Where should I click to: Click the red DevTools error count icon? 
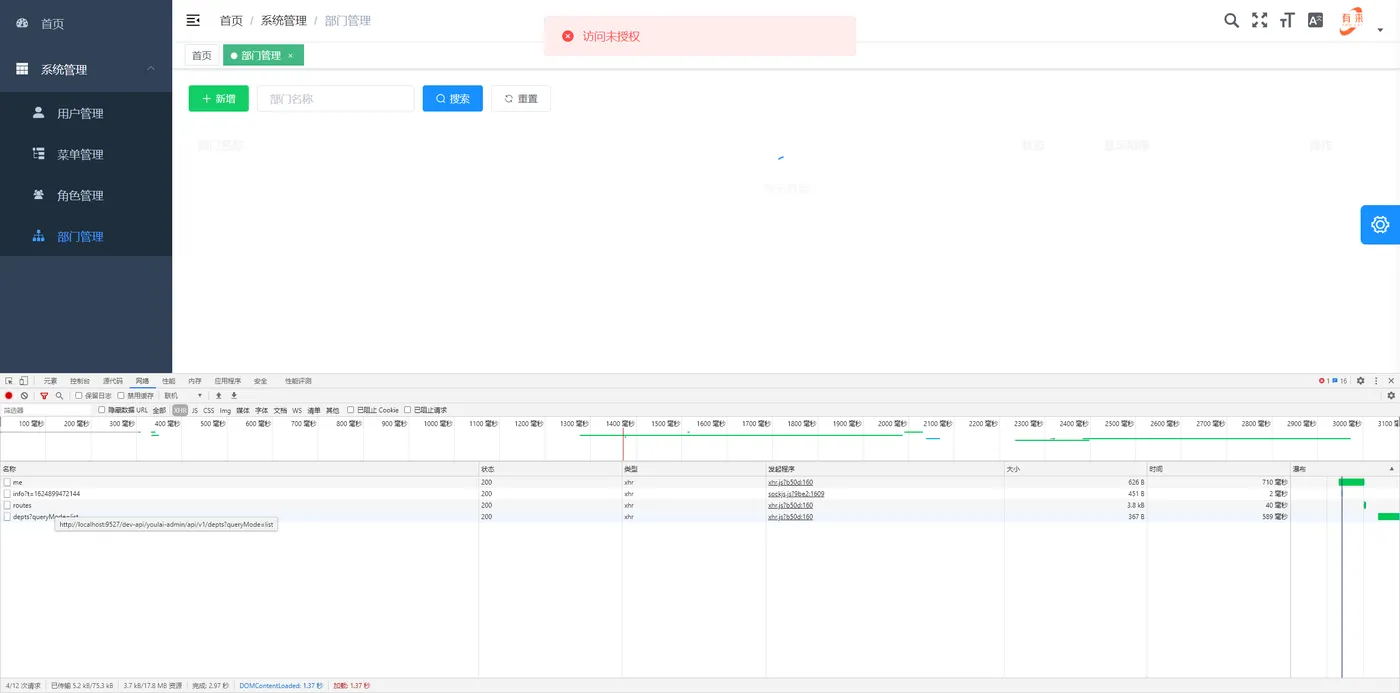1321,381
